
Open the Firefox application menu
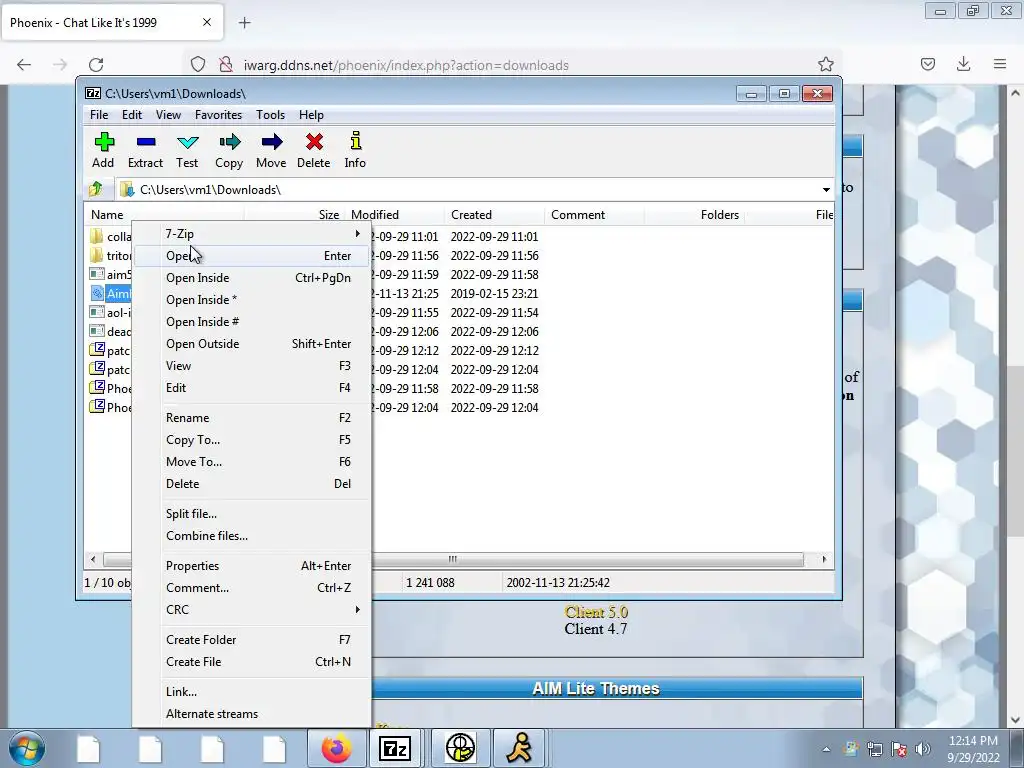click(1000, 64)
